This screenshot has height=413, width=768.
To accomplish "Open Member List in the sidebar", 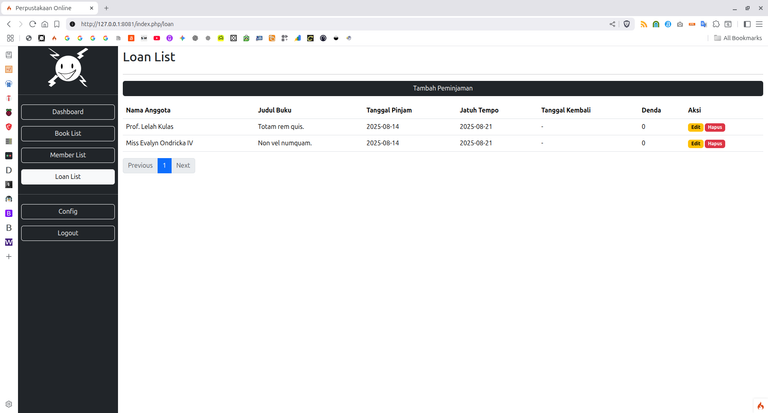I will click(x=68, y=155).
